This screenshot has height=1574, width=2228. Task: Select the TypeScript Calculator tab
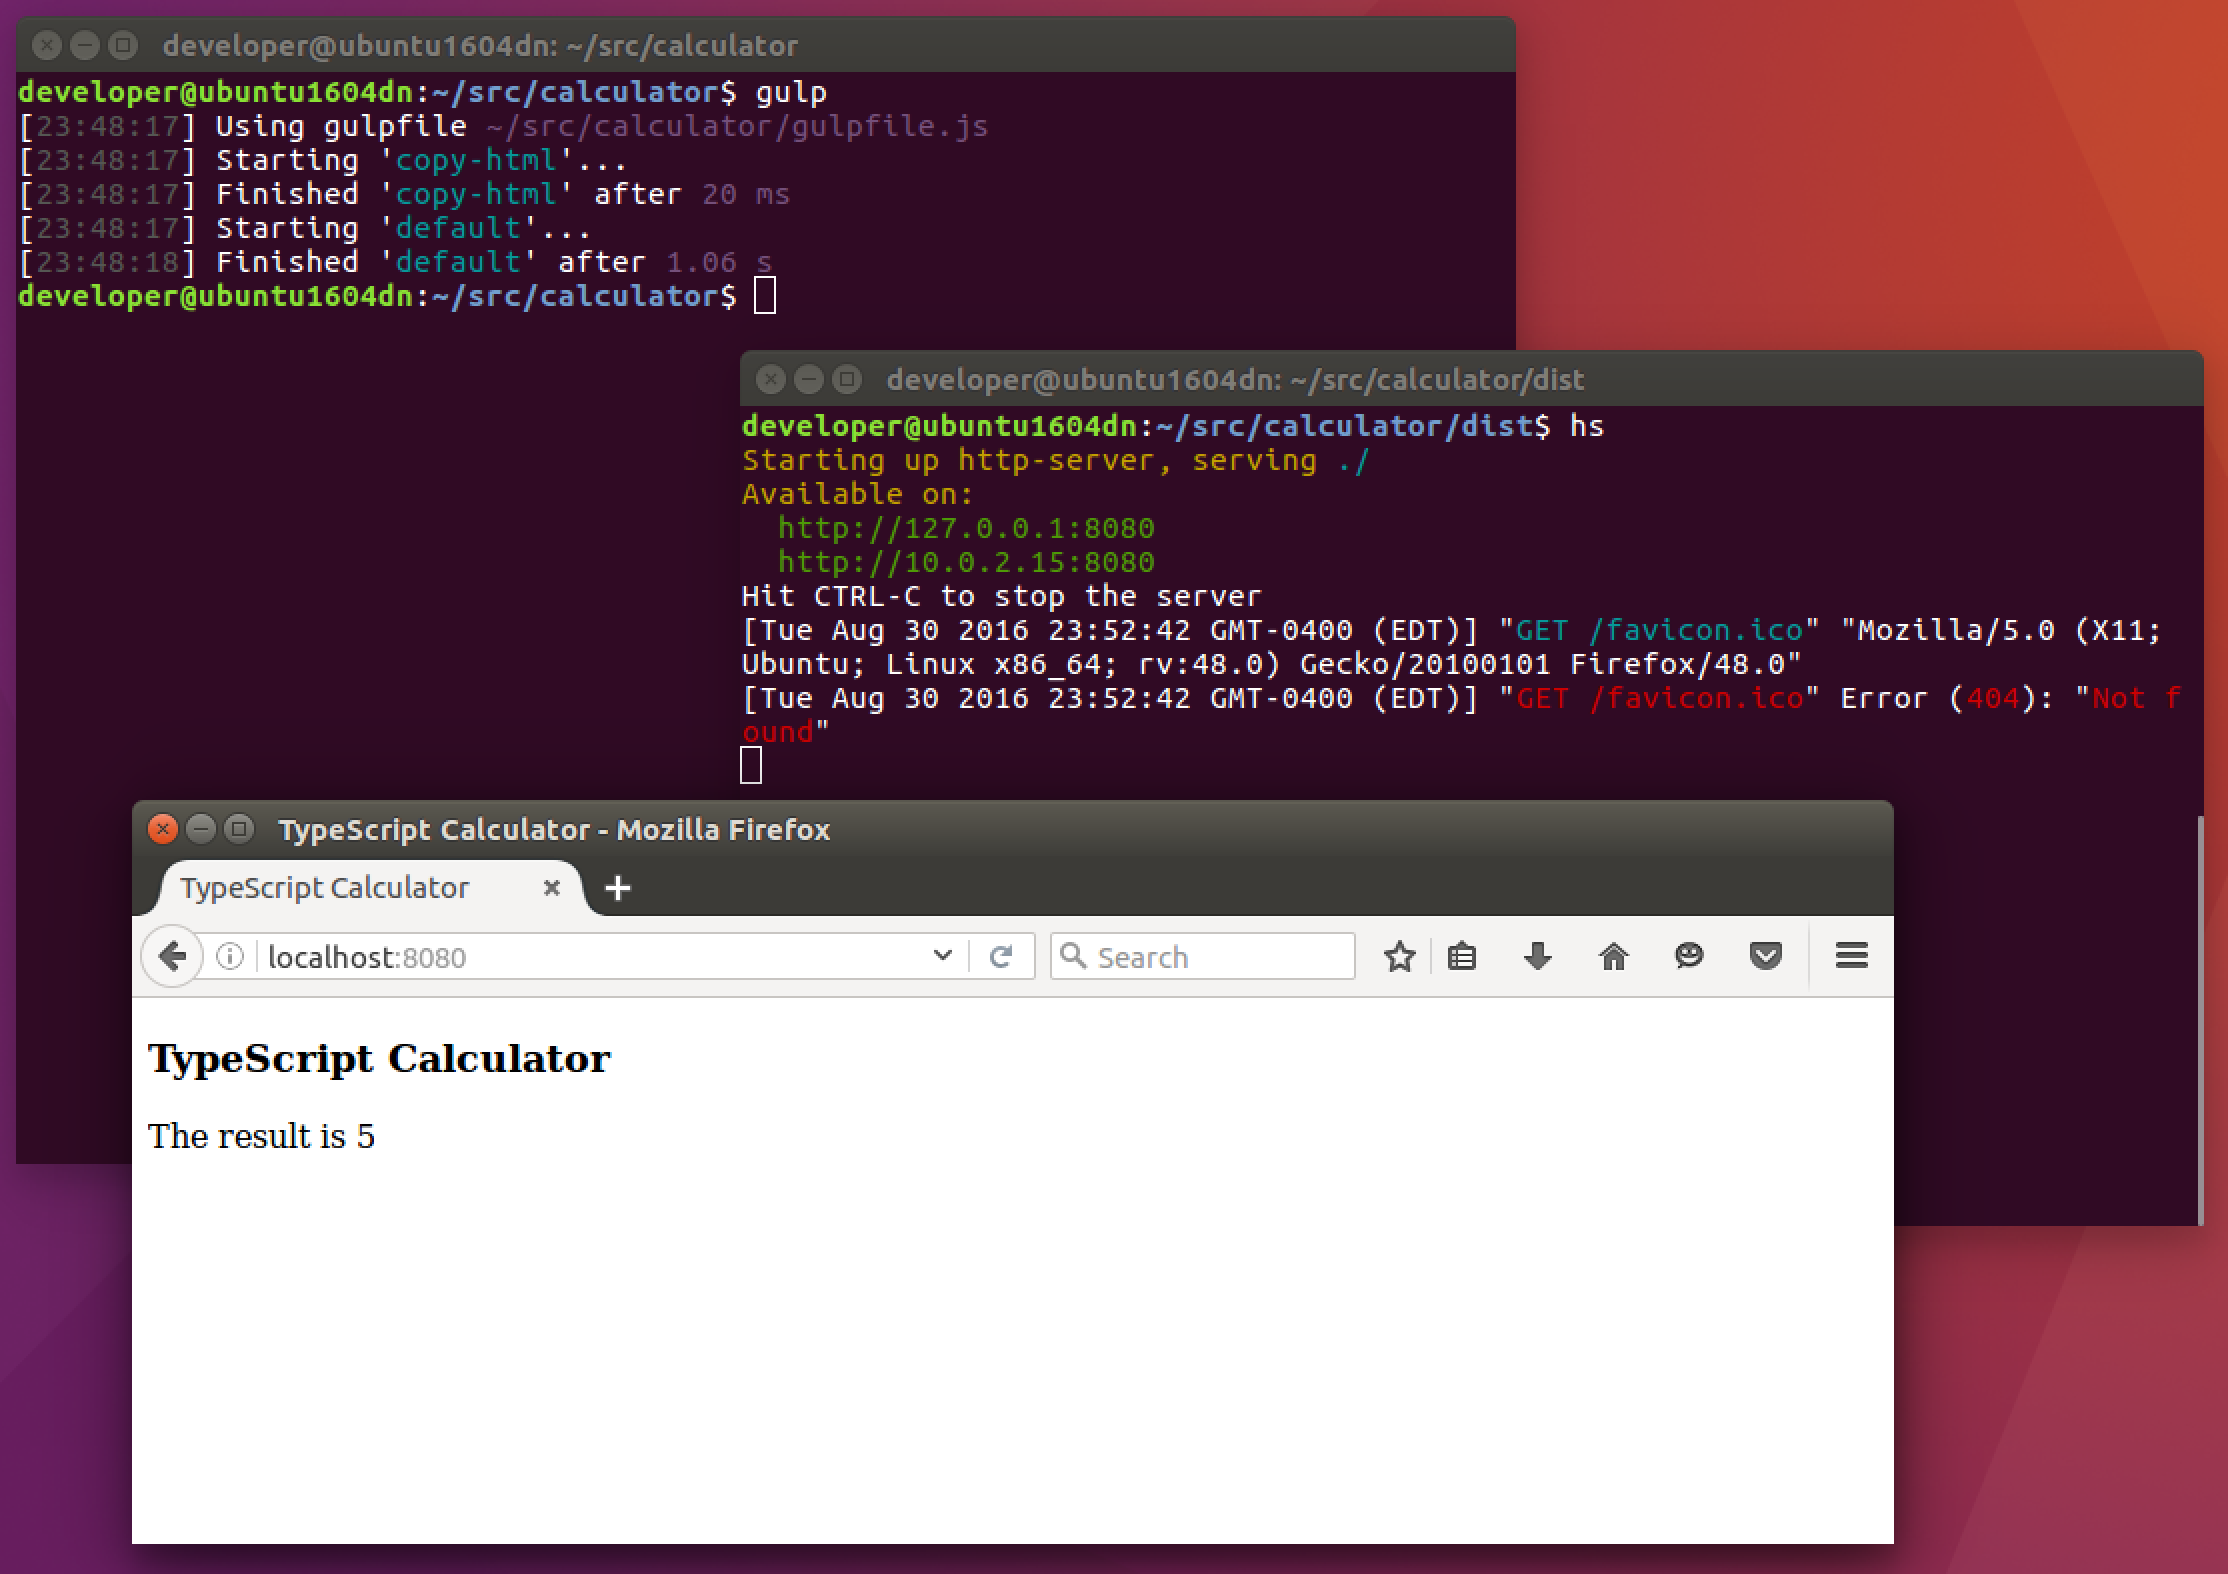[x=325, y=888]
